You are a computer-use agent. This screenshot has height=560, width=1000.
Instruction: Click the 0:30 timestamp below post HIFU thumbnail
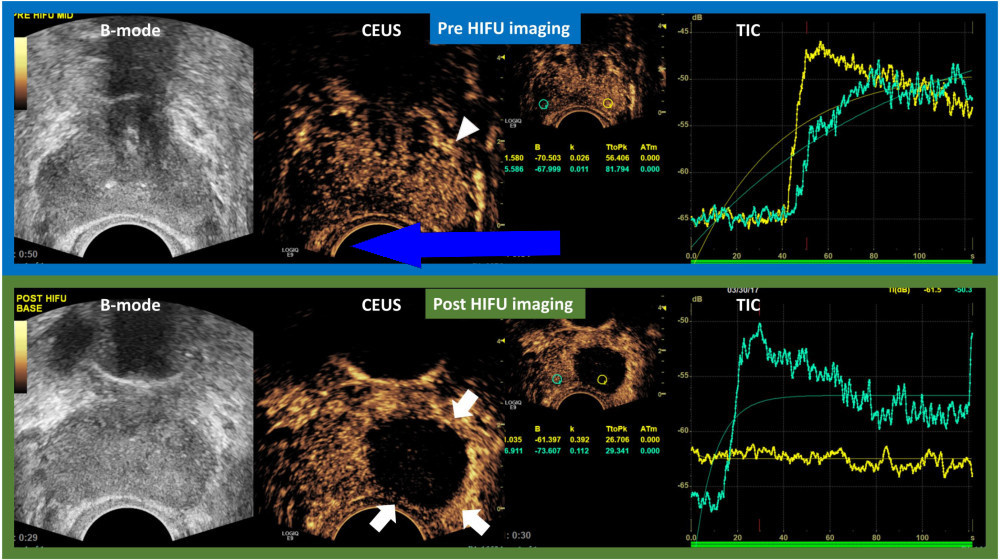click(x=519, y=535)
